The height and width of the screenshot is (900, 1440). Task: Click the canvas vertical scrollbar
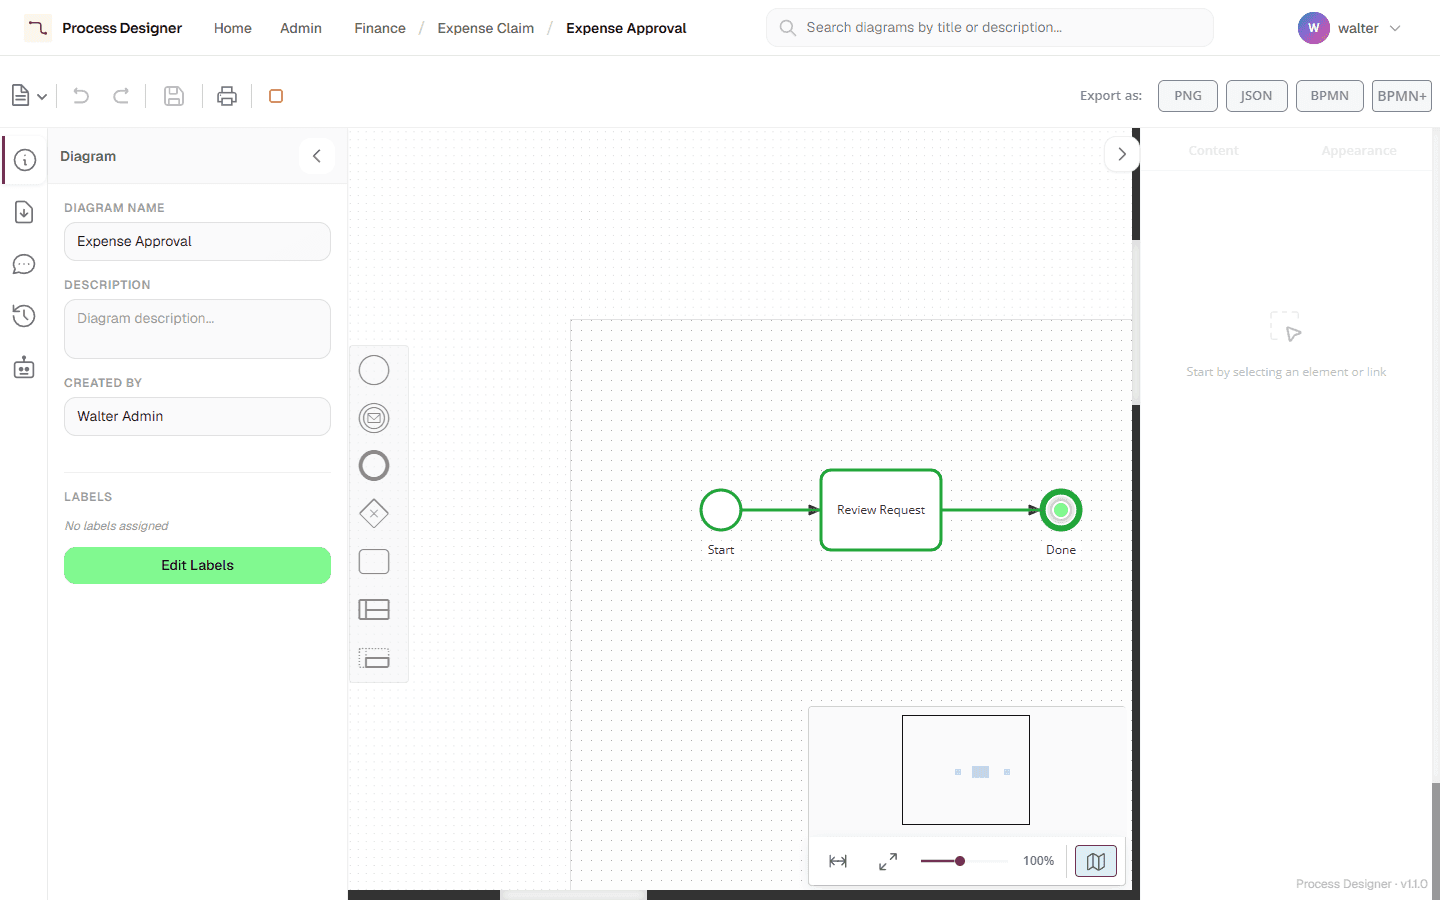click(x=1136, y=322)
